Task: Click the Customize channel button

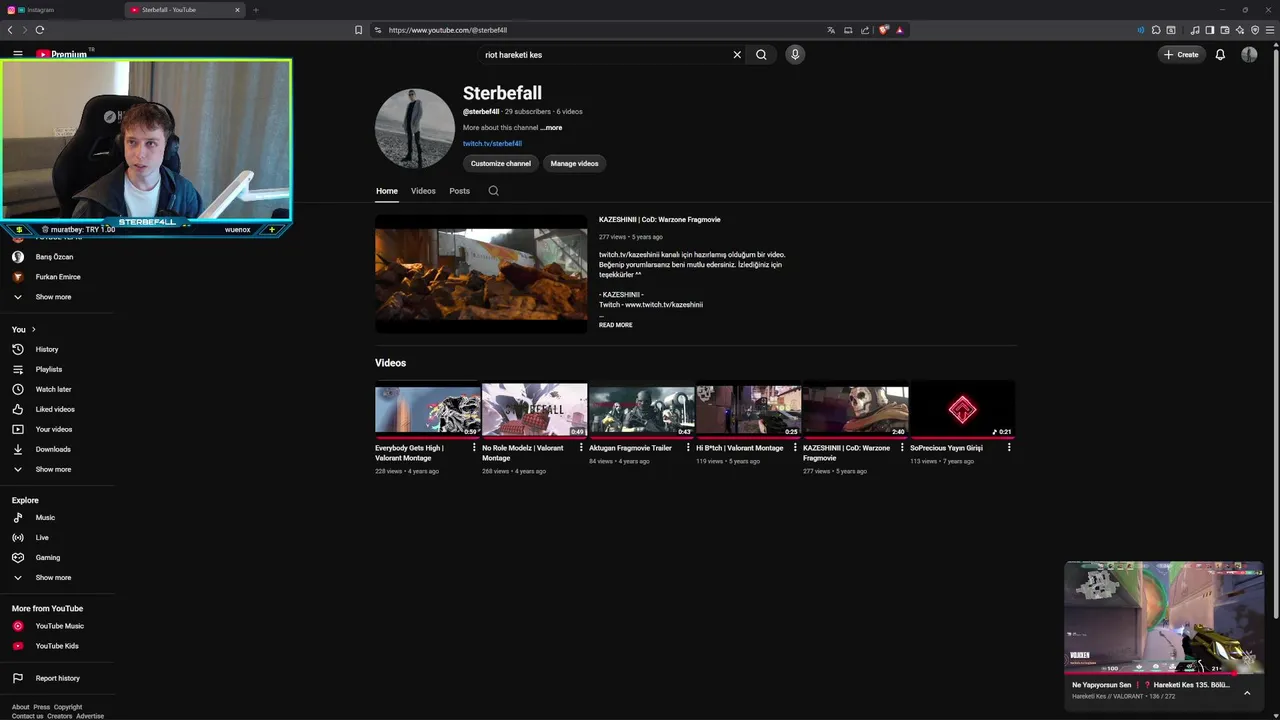Action: (x=501, y=163)
